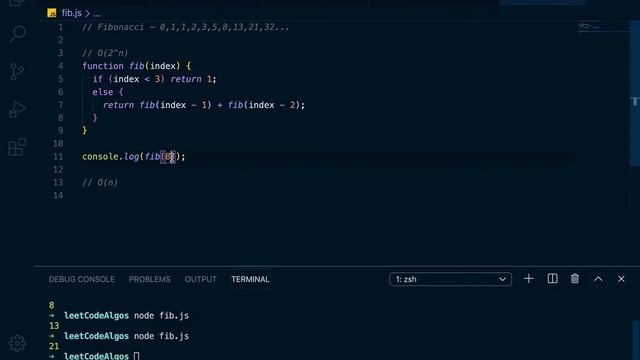Open the Search view in the activity bar
Screen dimensions: 640x360
click(x=18, y=34)
